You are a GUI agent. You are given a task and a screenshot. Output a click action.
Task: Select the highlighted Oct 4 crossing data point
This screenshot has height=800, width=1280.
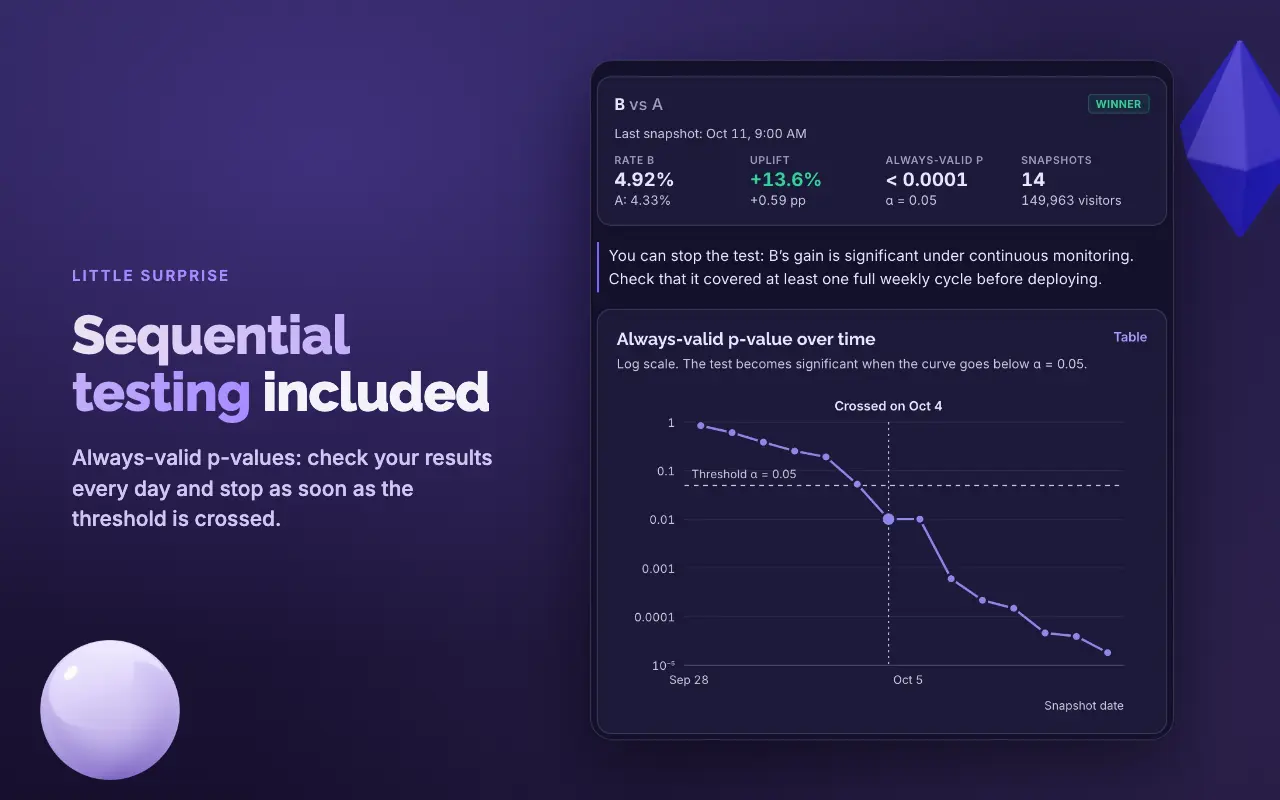(888, 519)
